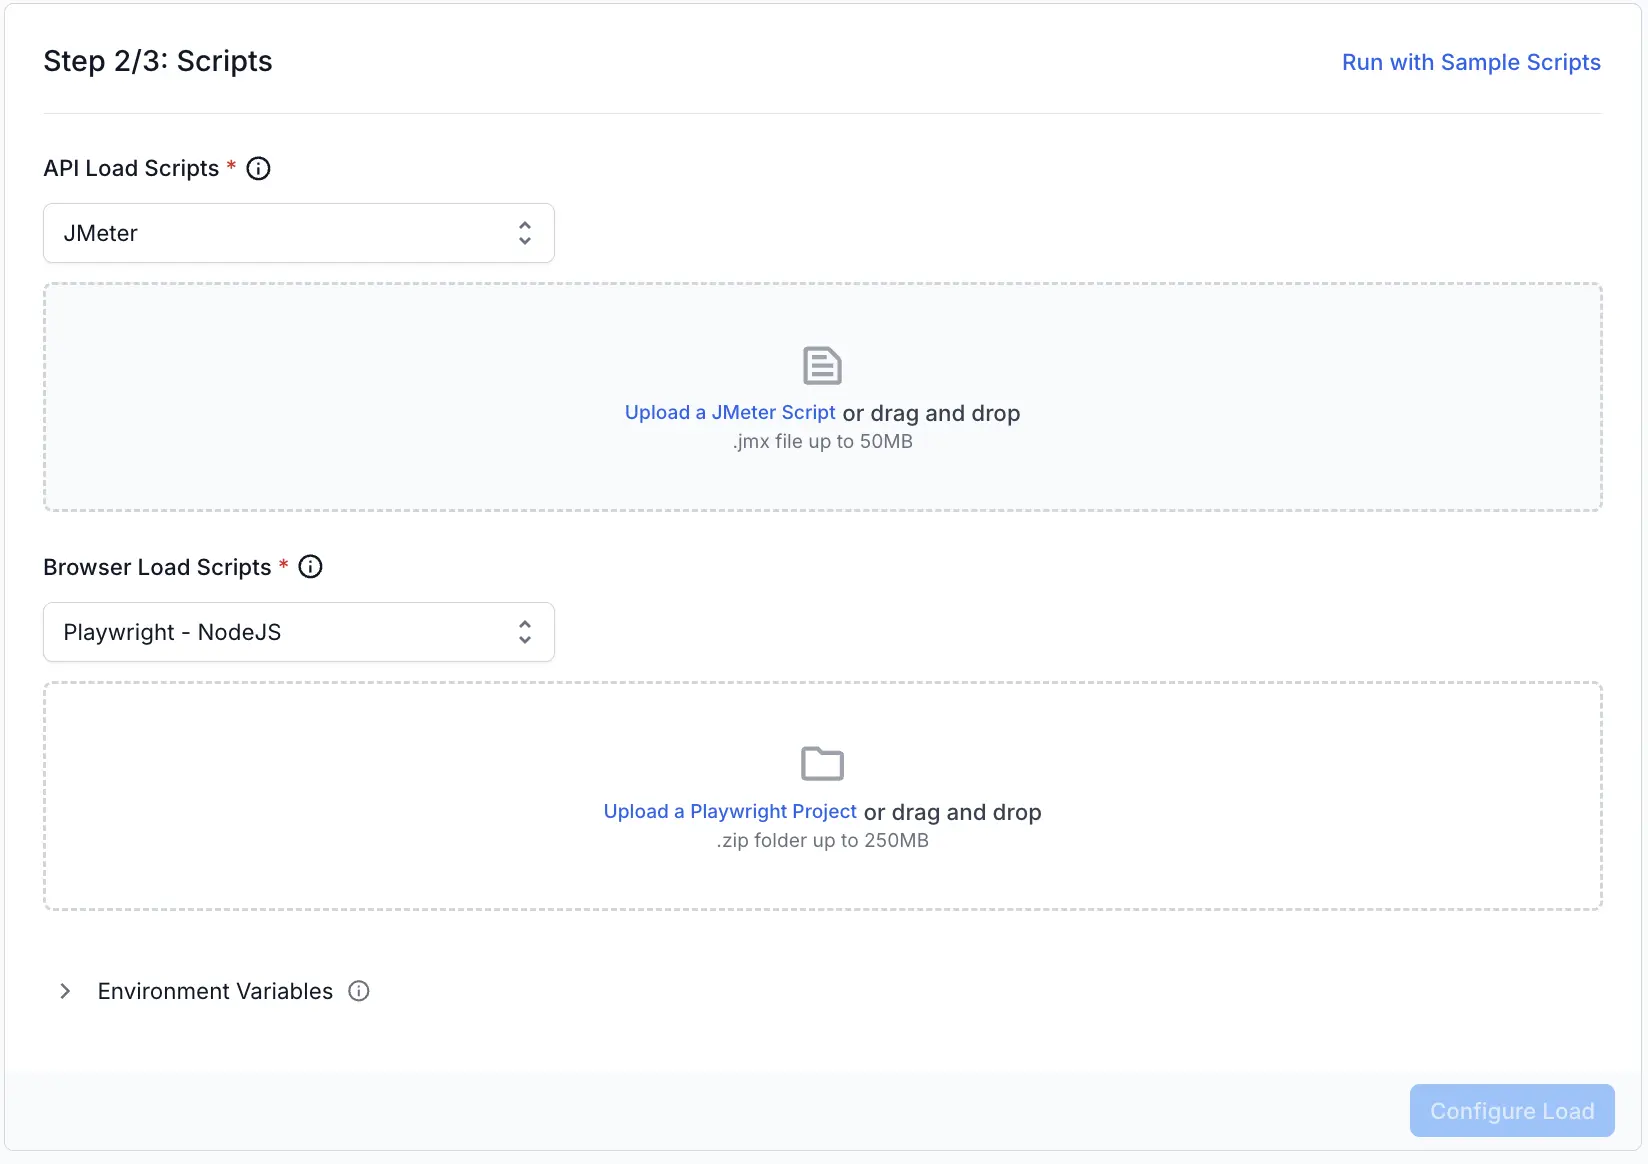Click the Configure Load button

click(x=1511, y=1110)
